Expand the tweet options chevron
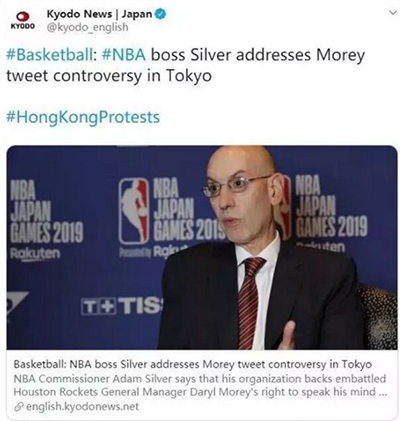Image resolution: width=400 pixels, height=421 pixels. (393, 12)
